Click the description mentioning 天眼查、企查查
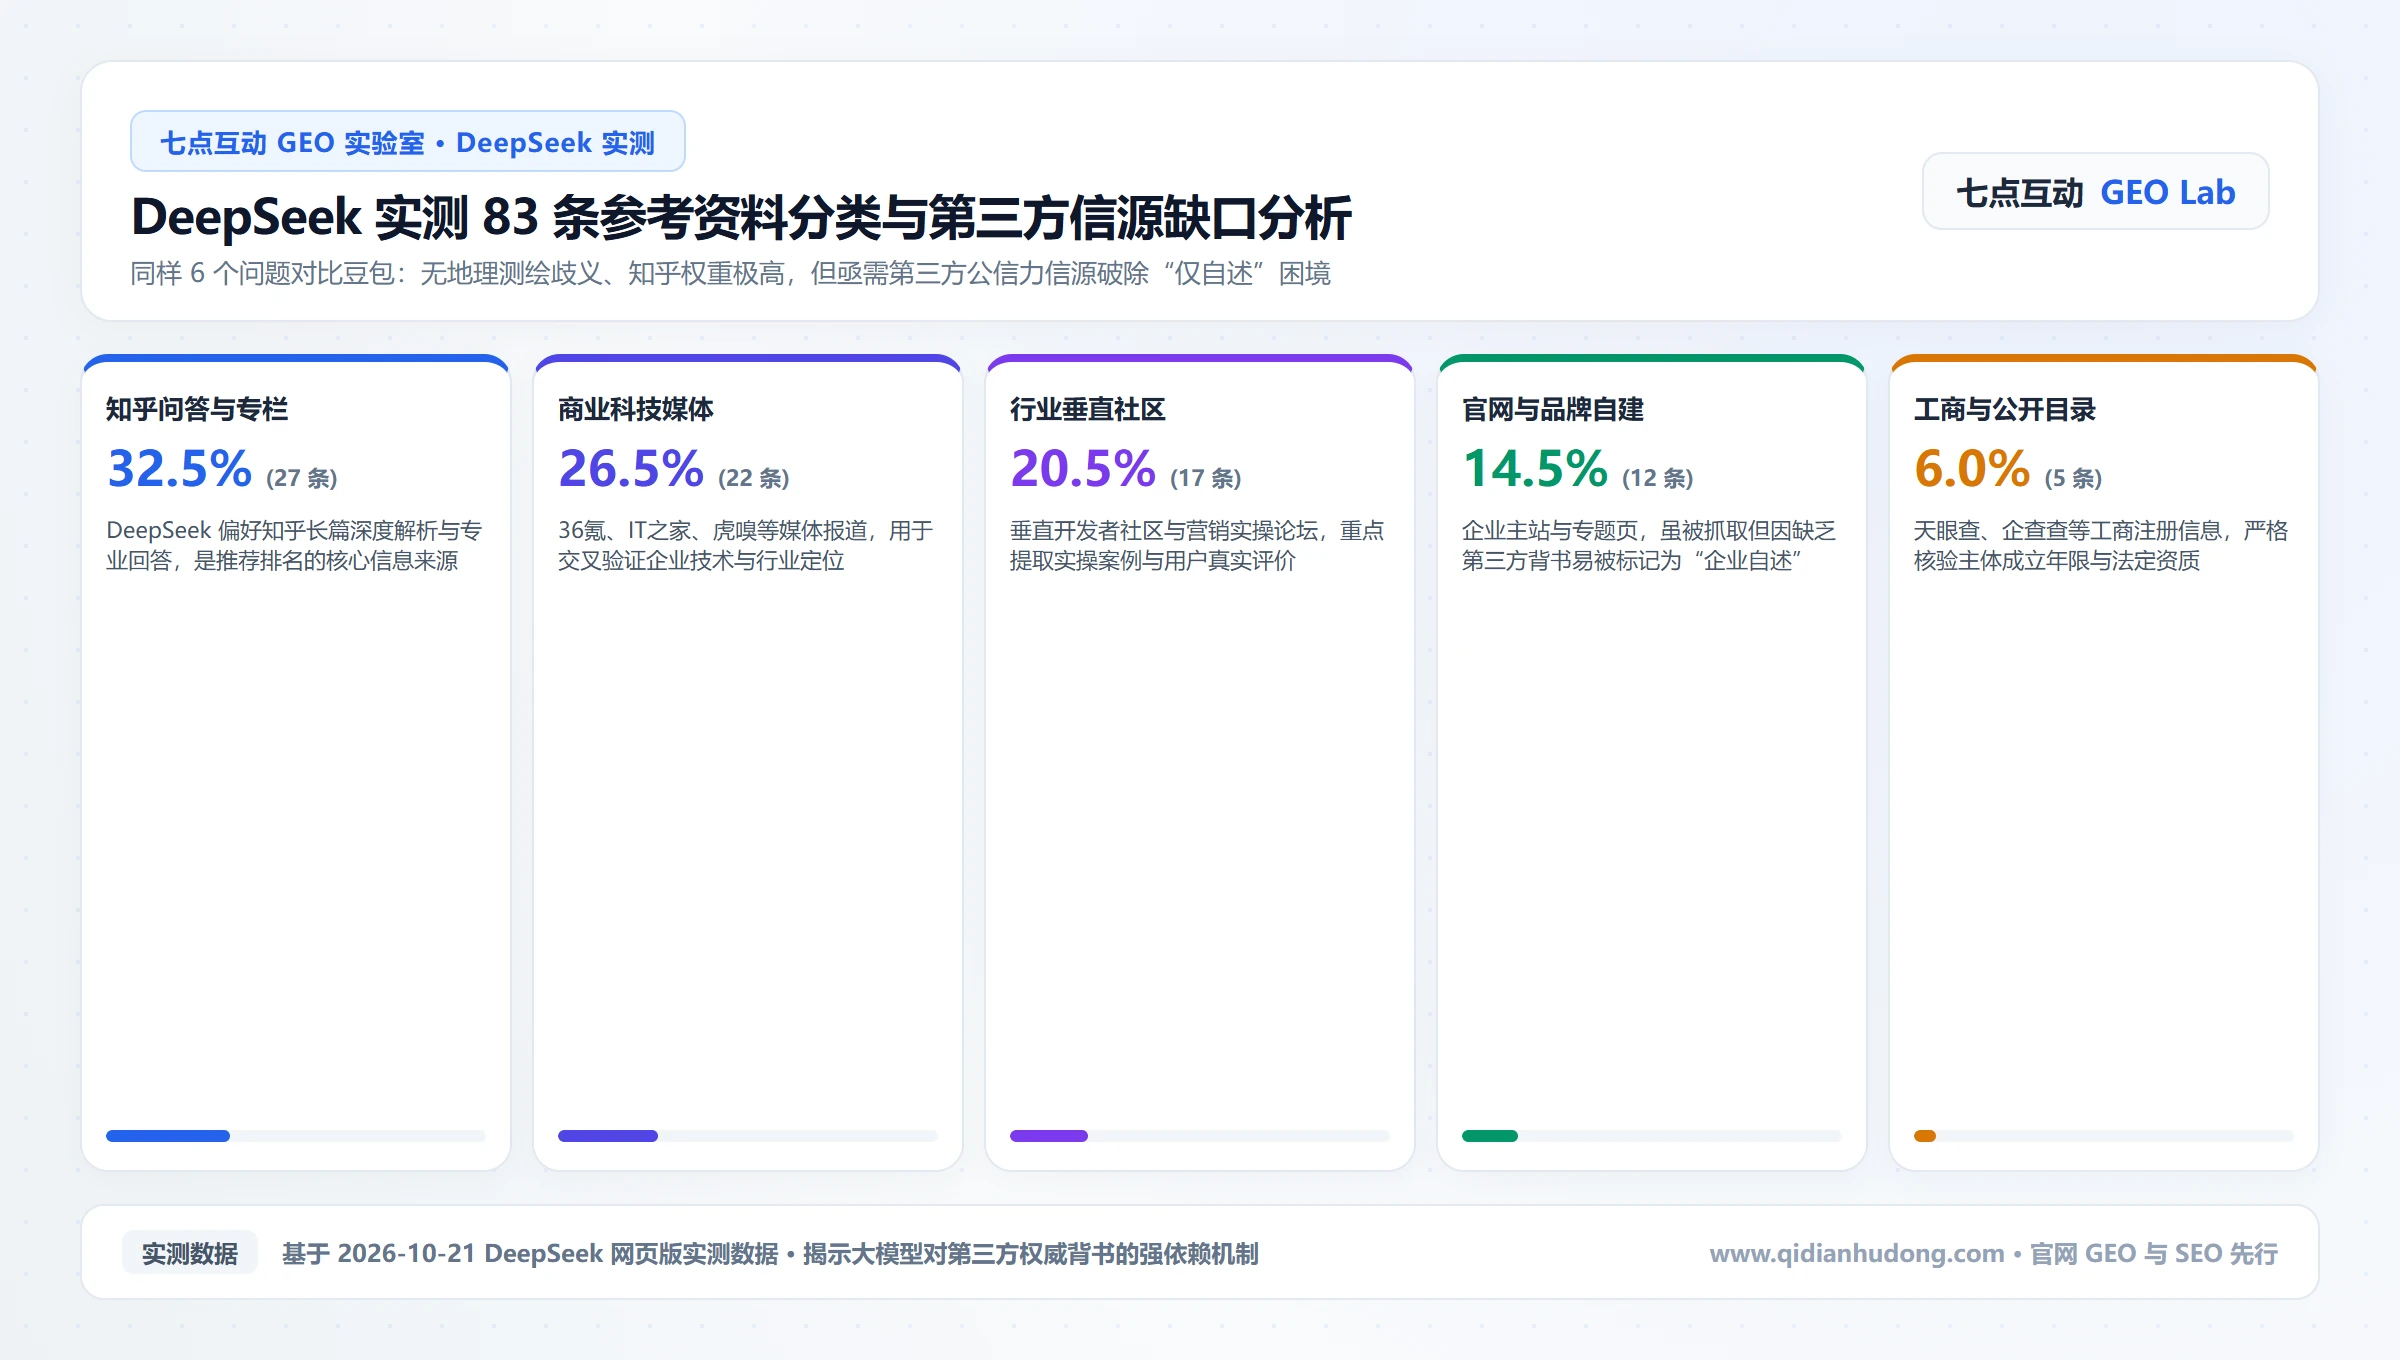 tap(2101, 545)
